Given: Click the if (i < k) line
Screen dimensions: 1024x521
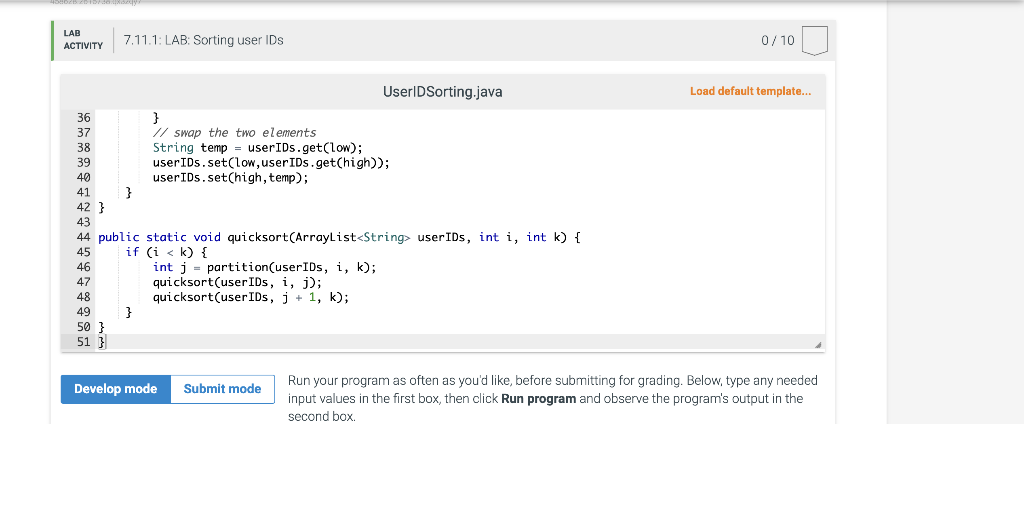Looking at the screenshot, I should pyautogui.click(x=167, y=252).
